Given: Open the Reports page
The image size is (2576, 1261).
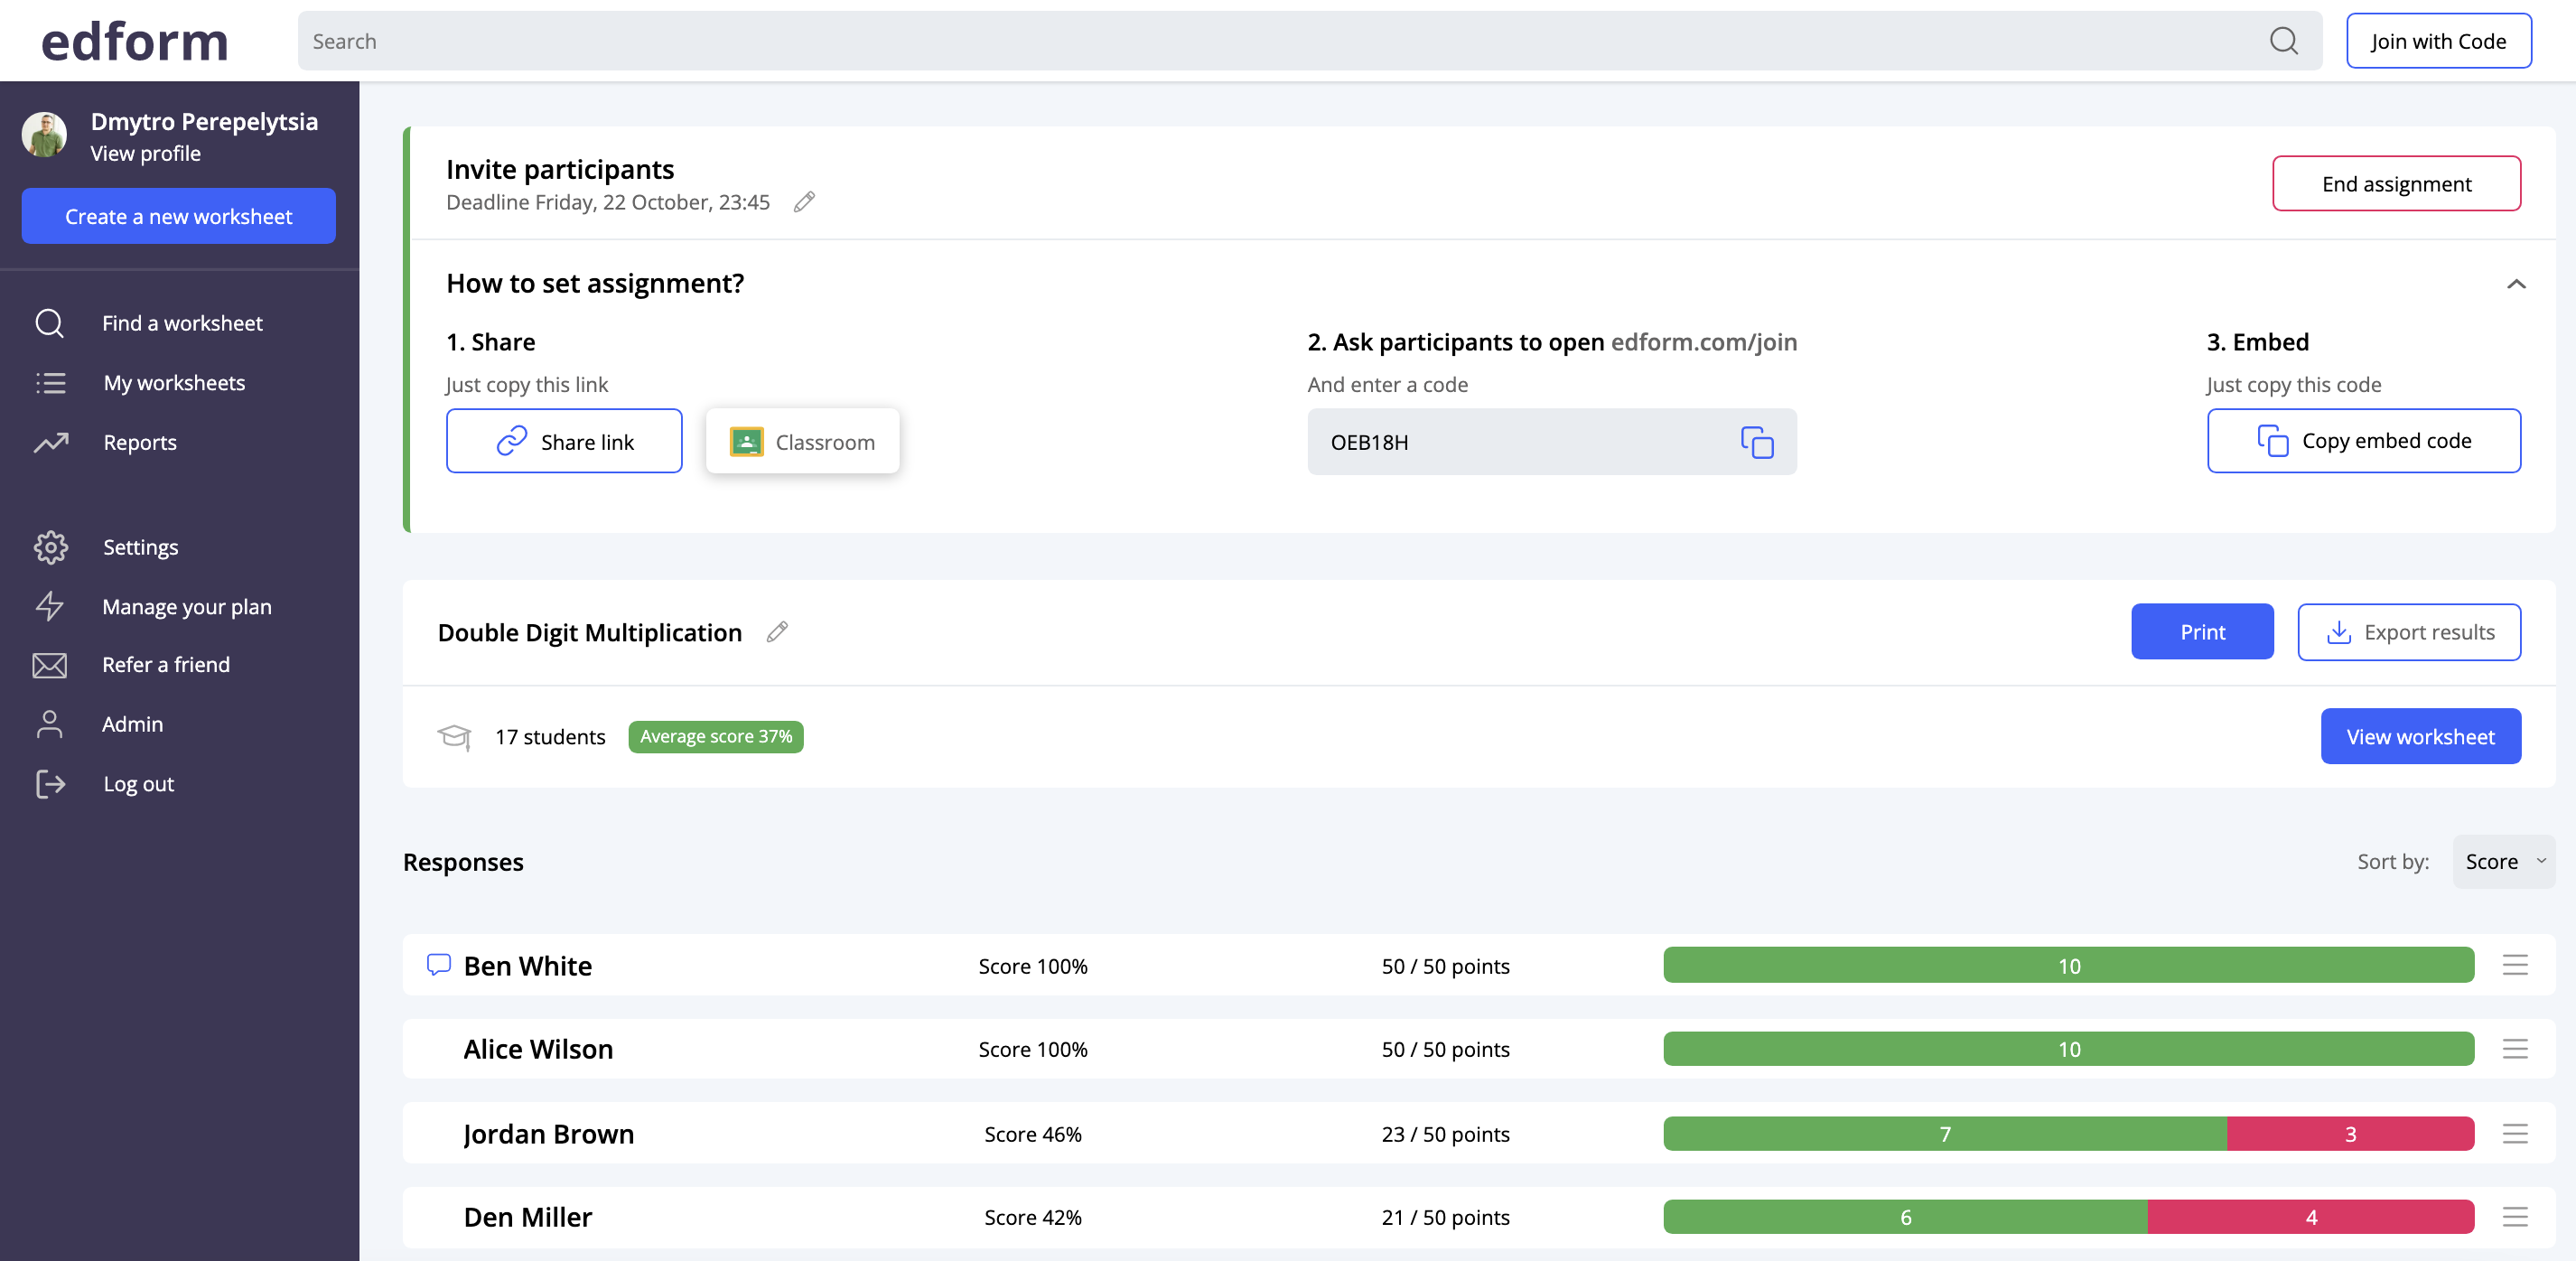Looking at the screenshot, I should point(140,442).
